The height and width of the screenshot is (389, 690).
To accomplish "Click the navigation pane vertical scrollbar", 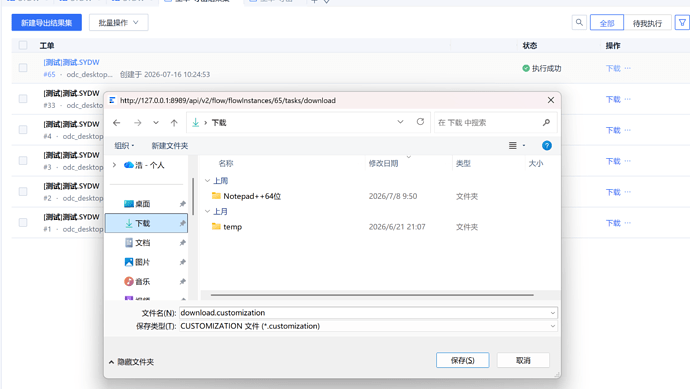I will click(193, 196).
